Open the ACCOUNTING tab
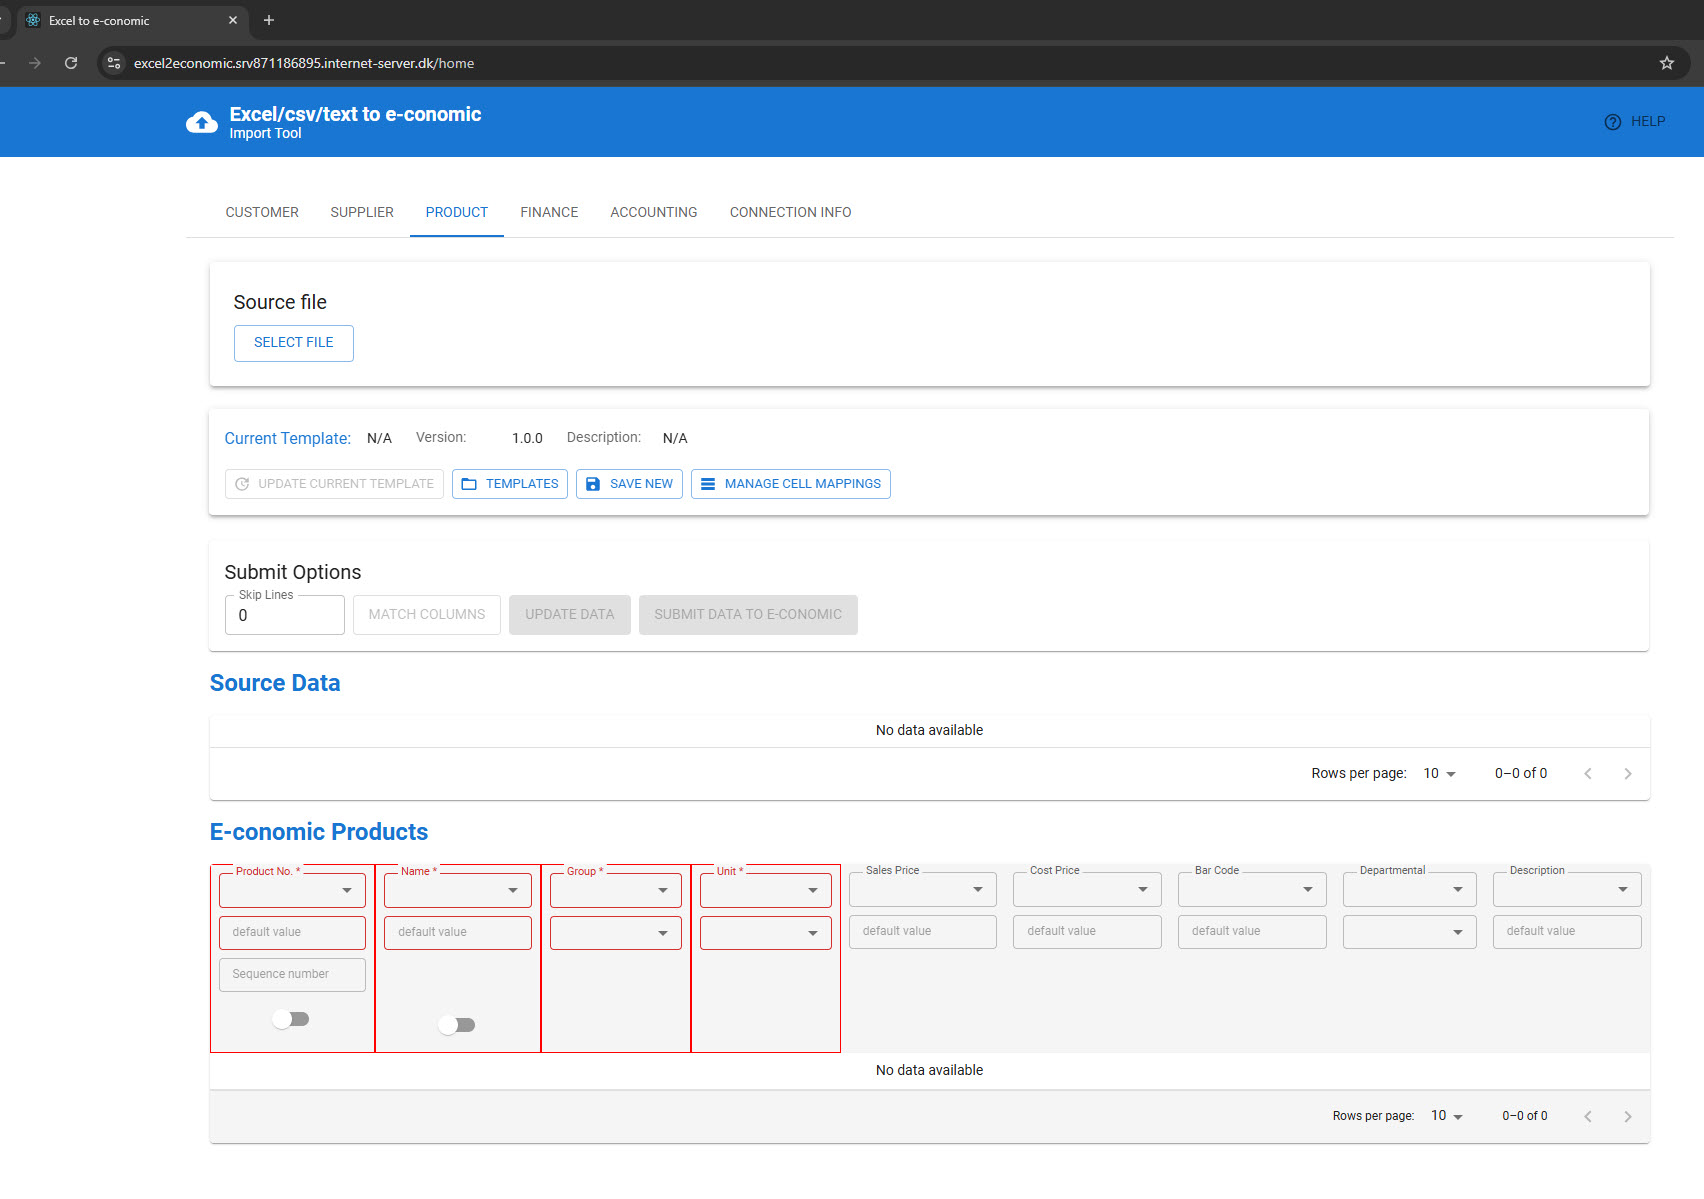1704x1199 pixels. coord(654,212)
